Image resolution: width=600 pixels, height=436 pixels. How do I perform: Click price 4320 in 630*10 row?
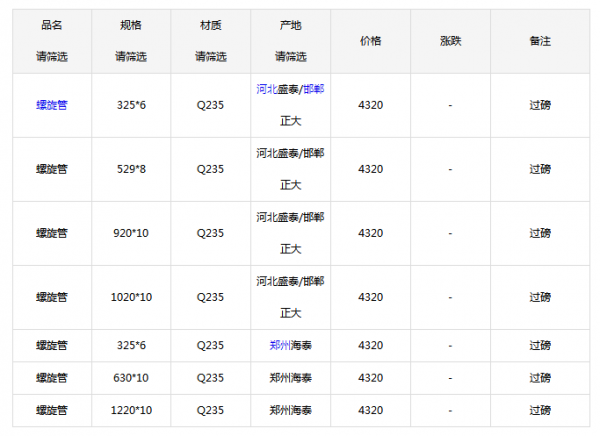[x=370, y=378]
